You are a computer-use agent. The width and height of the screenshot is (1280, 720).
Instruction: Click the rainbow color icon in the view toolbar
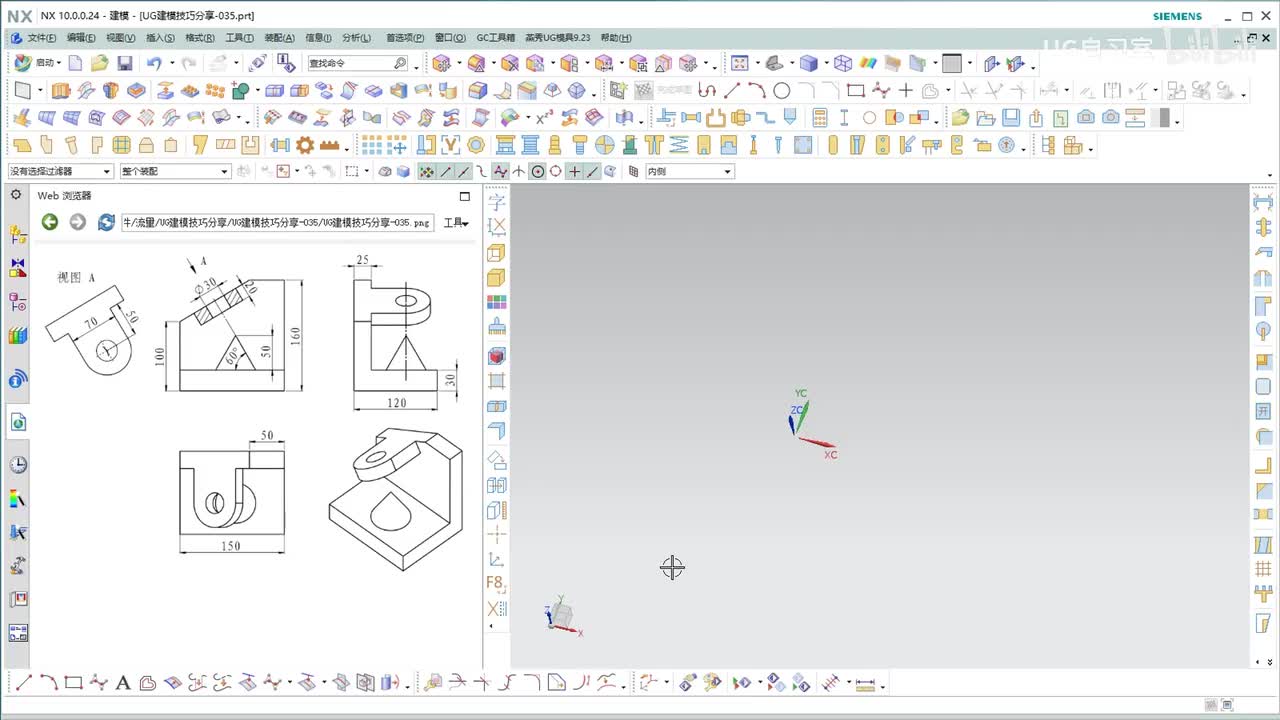868,63
